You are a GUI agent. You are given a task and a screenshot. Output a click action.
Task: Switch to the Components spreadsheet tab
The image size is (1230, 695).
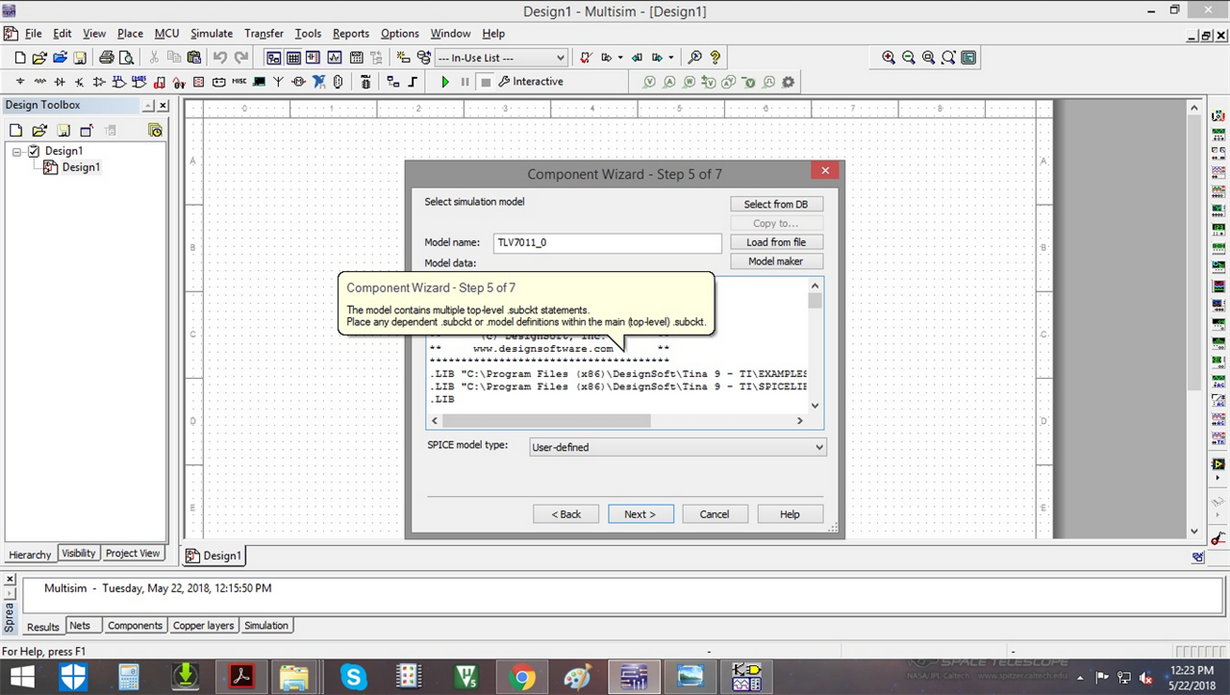135,626
